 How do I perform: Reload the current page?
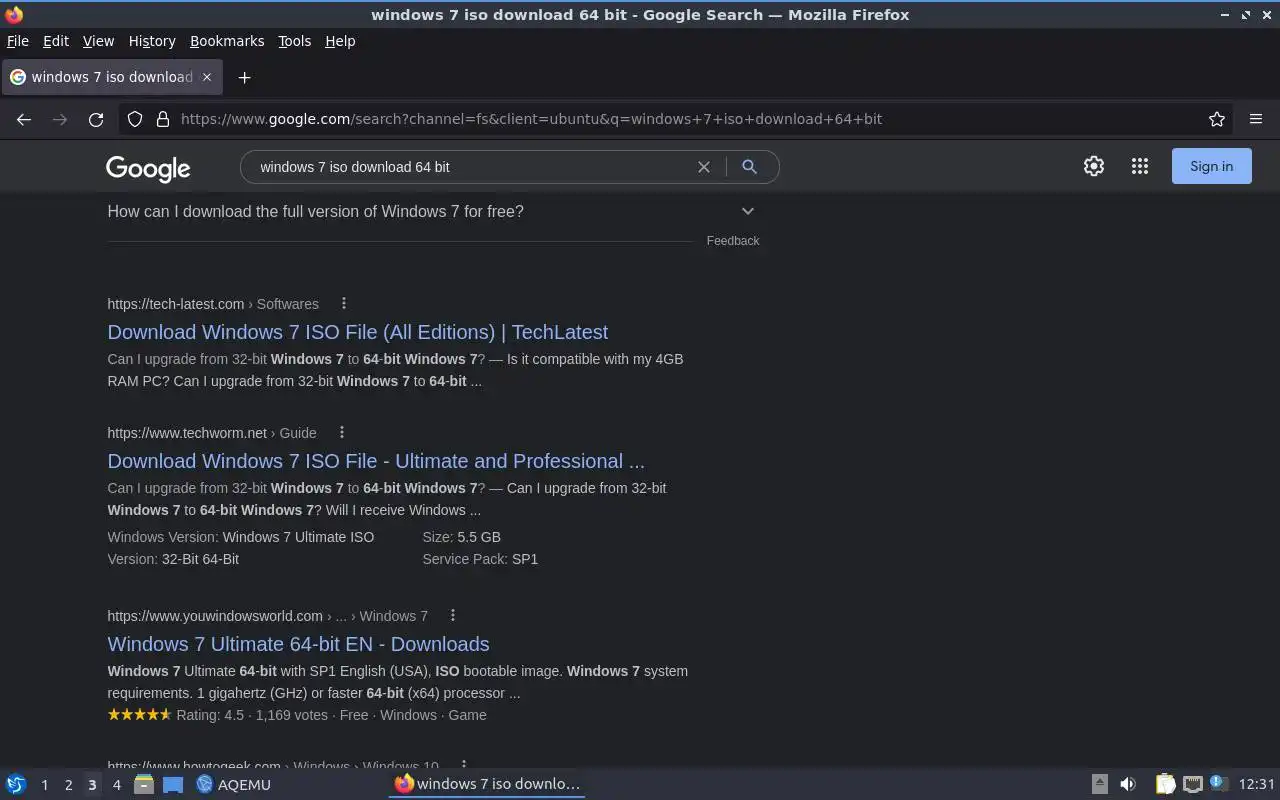coord(96,119)
